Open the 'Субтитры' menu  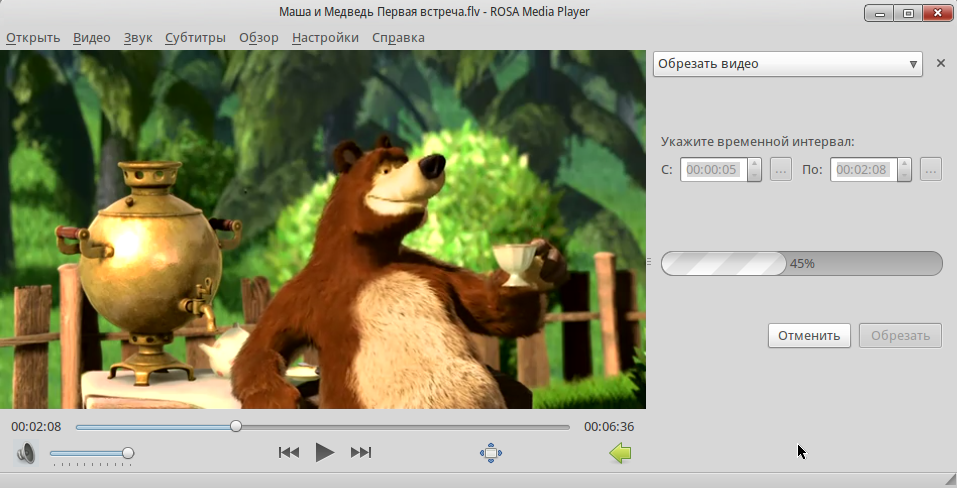click(x=196, y=38)
